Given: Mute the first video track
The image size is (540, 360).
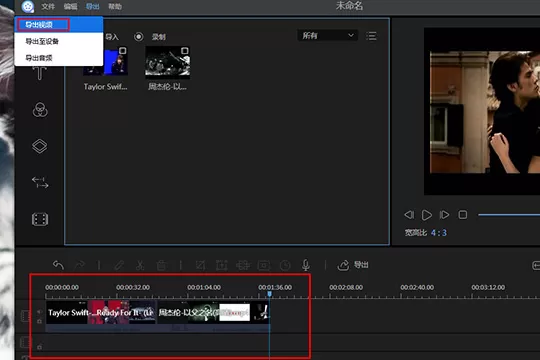Looking at the screenshot, I should (x=39, y=312).
